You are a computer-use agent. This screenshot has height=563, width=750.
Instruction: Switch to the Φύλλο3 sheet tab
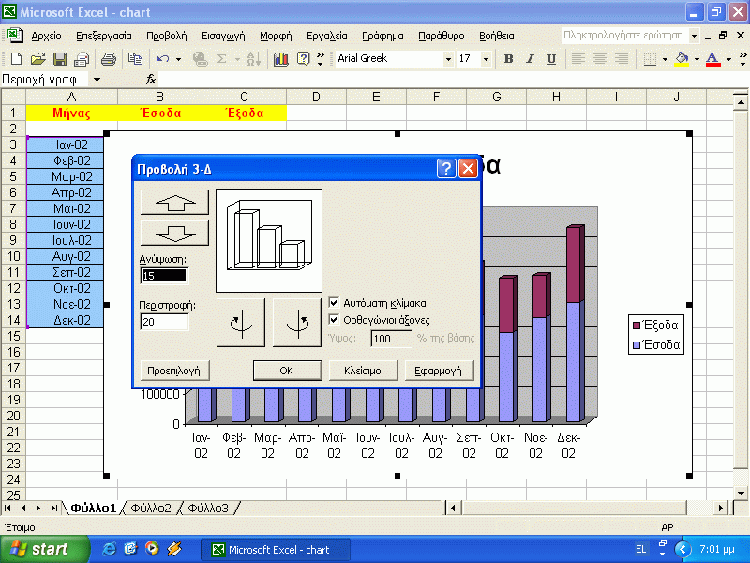pos(208,508)
